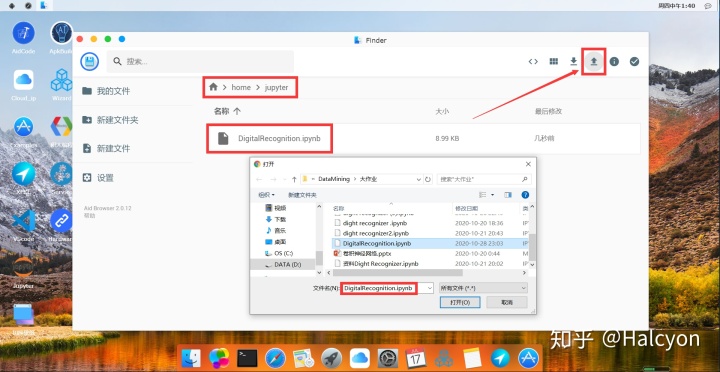
Task: Toggle the preview pane icon in dialog
Action: pos(508,195)
